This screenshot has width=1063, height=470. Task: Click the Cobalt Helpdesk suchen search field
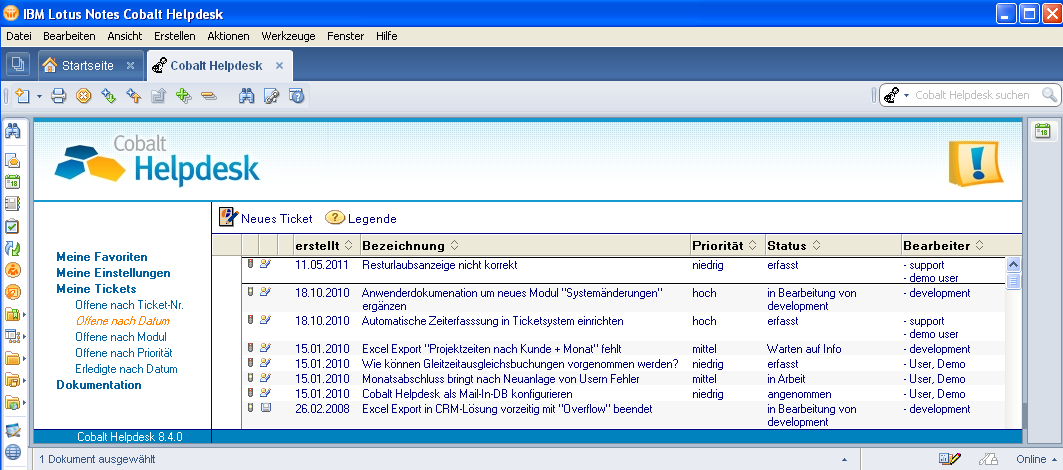(972, 96)
